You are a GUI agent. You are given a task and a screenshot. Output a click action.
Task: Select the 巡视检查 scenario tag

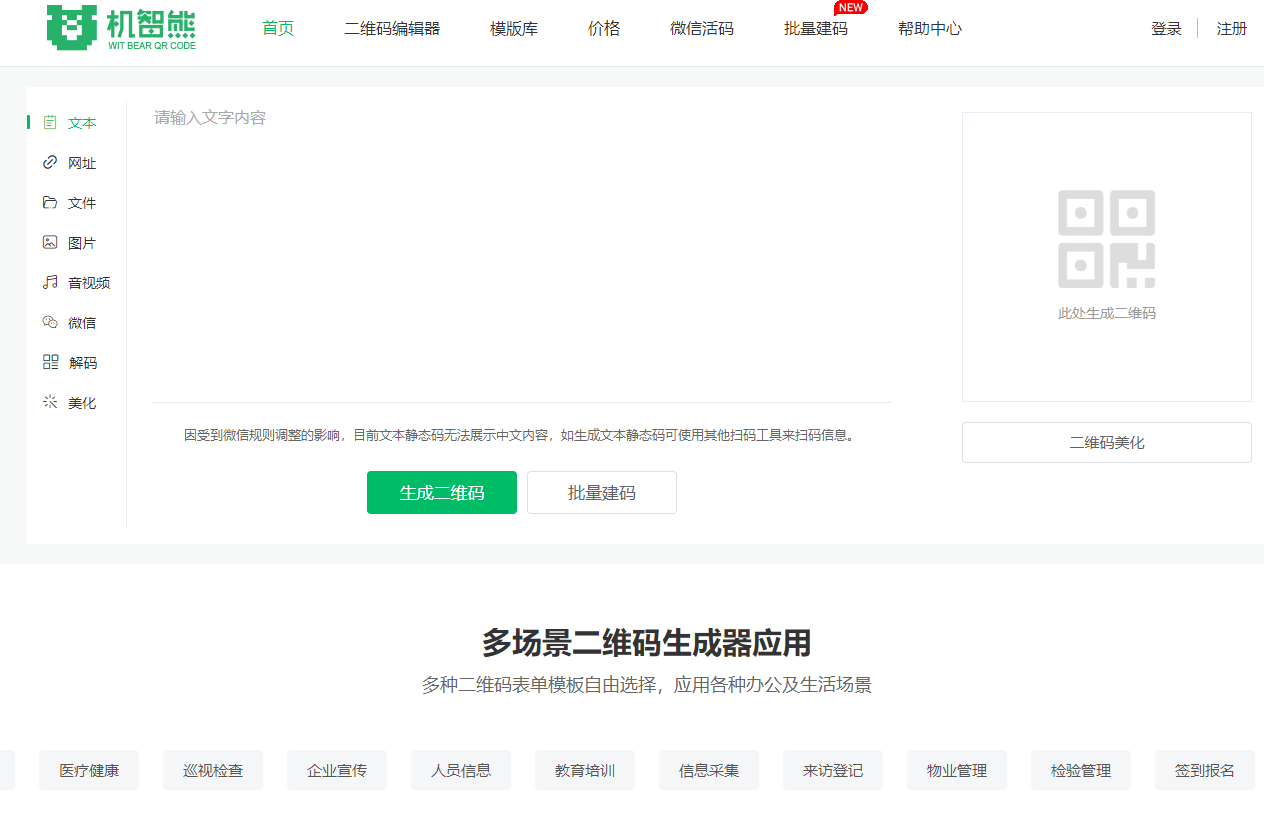coord(213,770)
